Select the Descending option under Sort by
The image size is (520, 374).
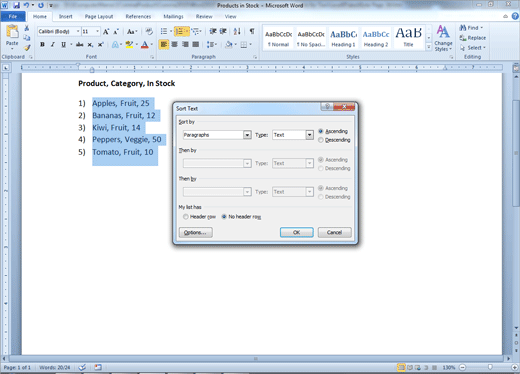tap(321, 140)
